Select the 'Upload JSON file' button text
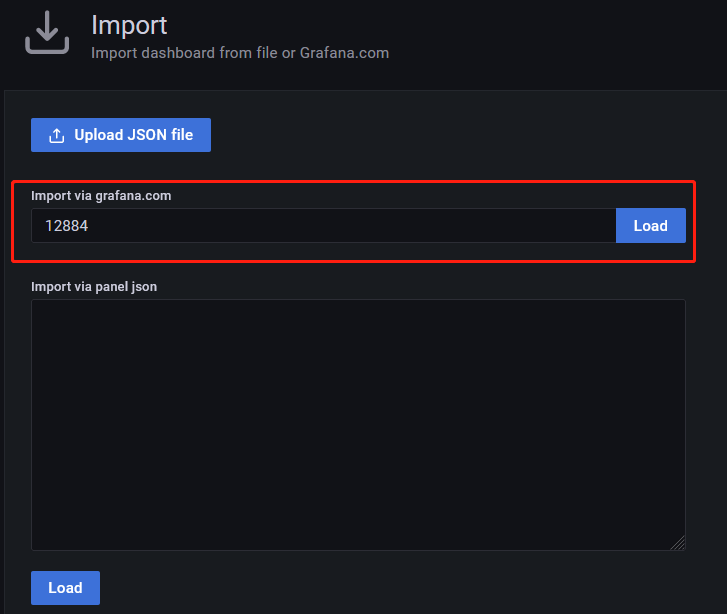Viewport: 727px width, 614px height. (x=133, y=136)
